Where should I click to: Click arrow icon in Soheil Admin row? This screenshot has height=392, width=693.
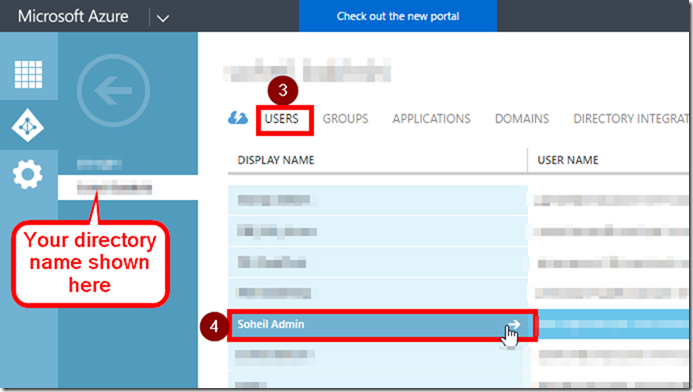pos(514,324)
